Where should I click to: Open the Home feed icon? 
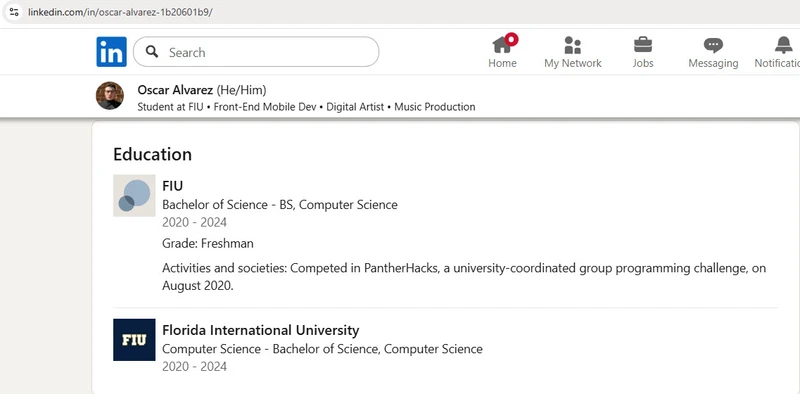(x=502, y=45)
